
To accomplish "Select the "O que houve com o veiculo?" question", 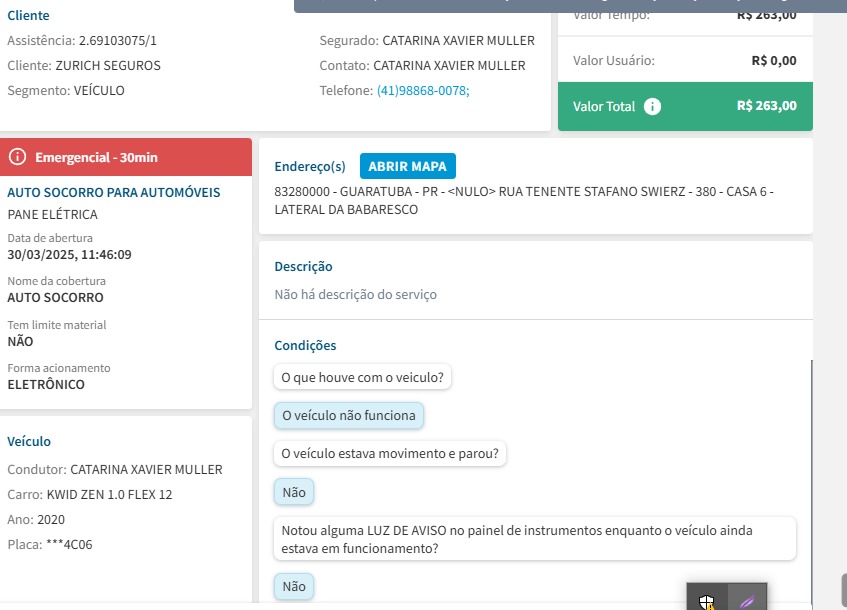I will (363, 377).
